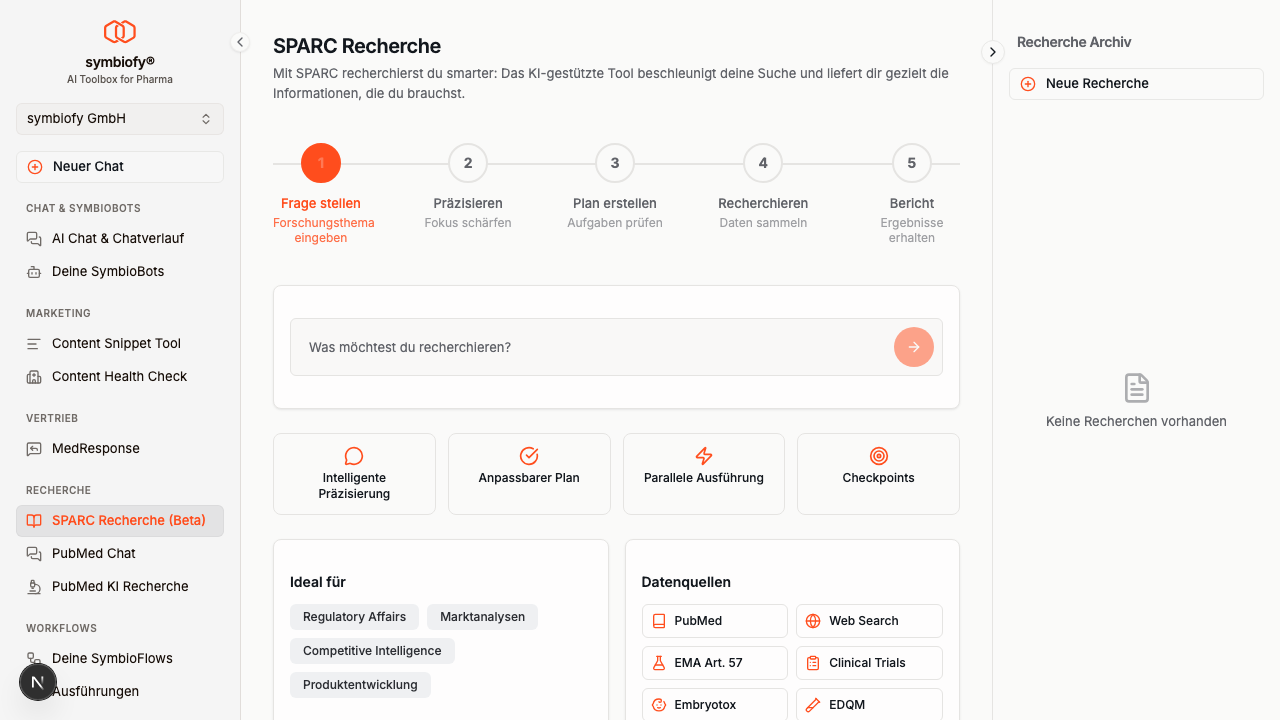Select the Embryotox source icon
The height and width of the screenshot is (720, 1280).
coord(659,704)
